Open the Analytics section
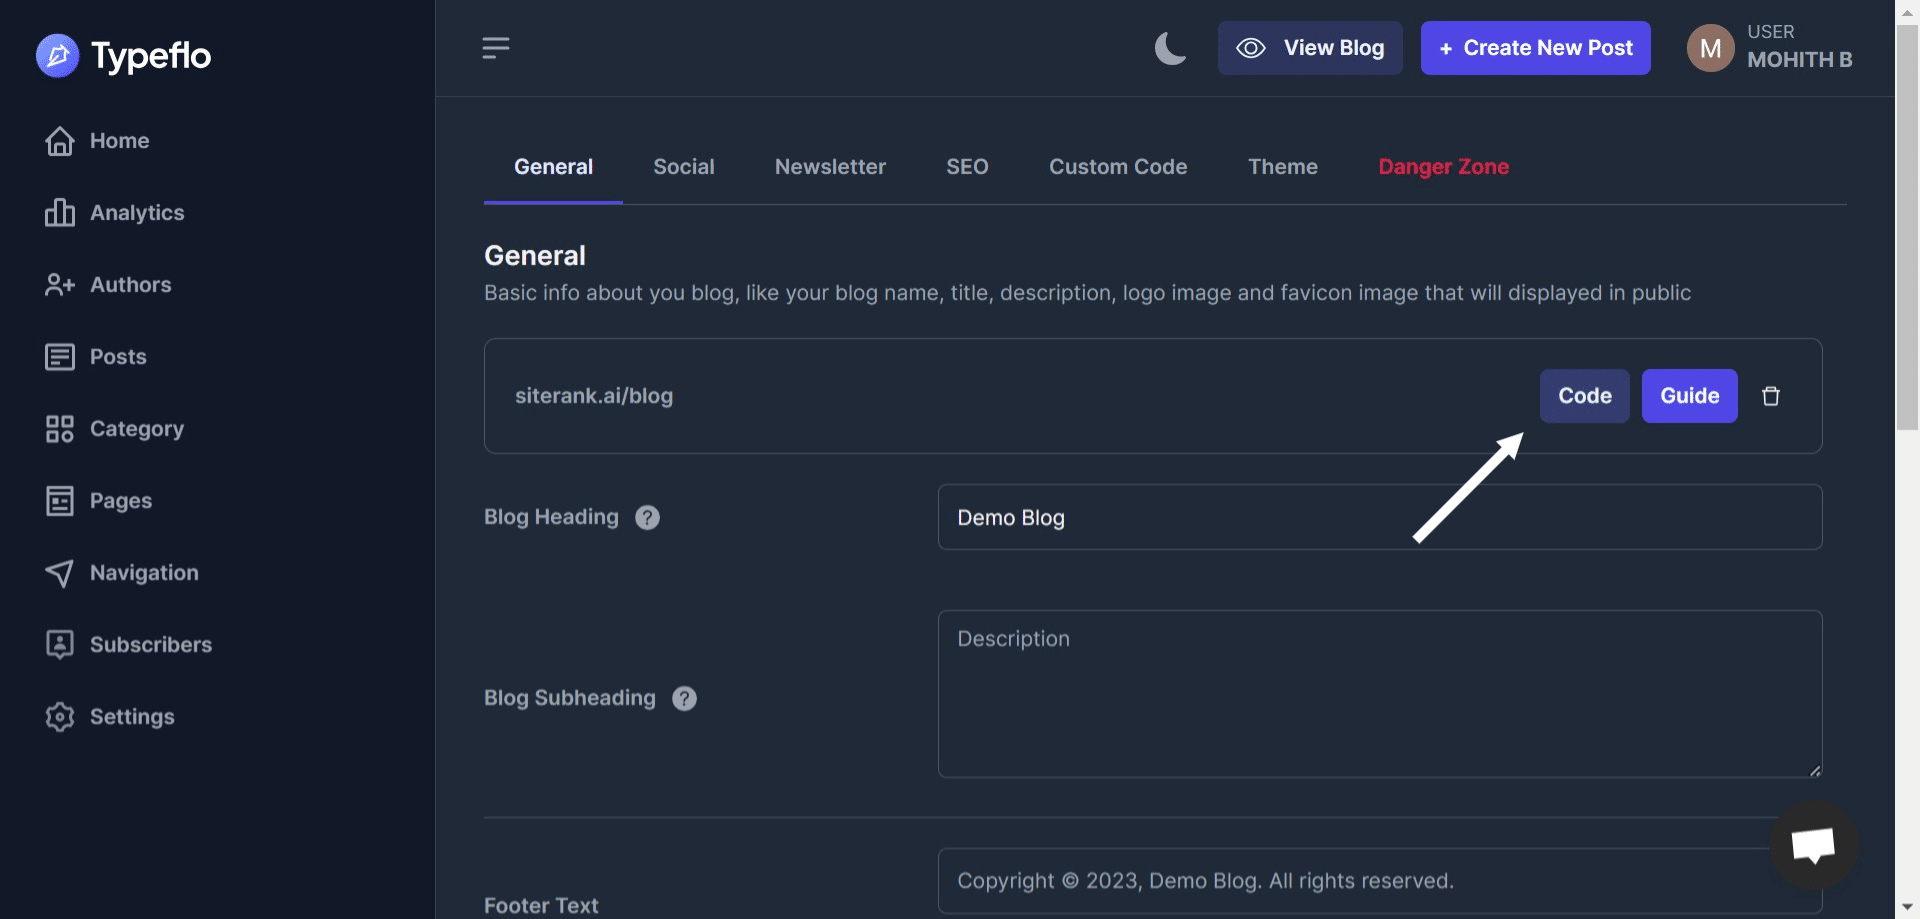The height and width of the screenshot is (919, 1920). (137, 212)
